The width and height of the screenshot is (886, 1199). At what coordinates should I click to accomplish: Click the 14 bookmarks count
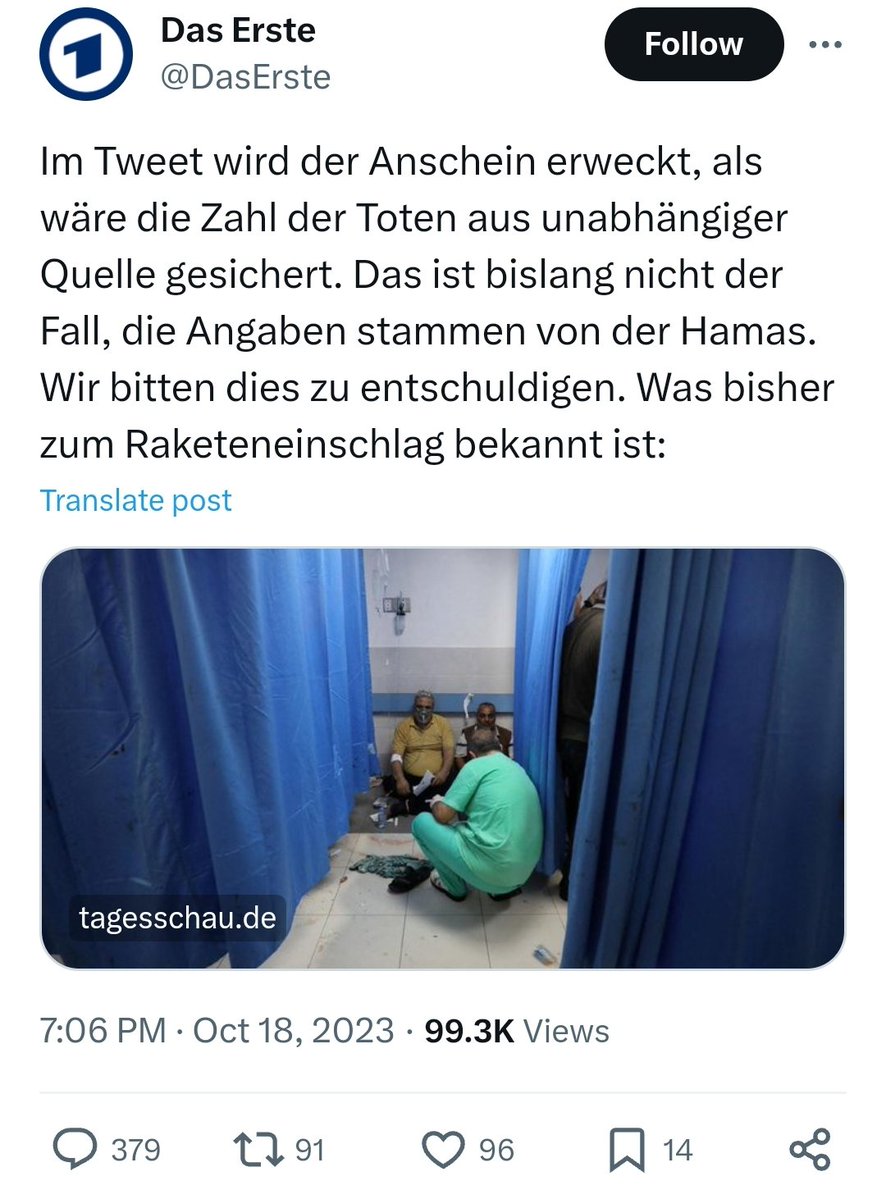click(x=677, y=1150)
